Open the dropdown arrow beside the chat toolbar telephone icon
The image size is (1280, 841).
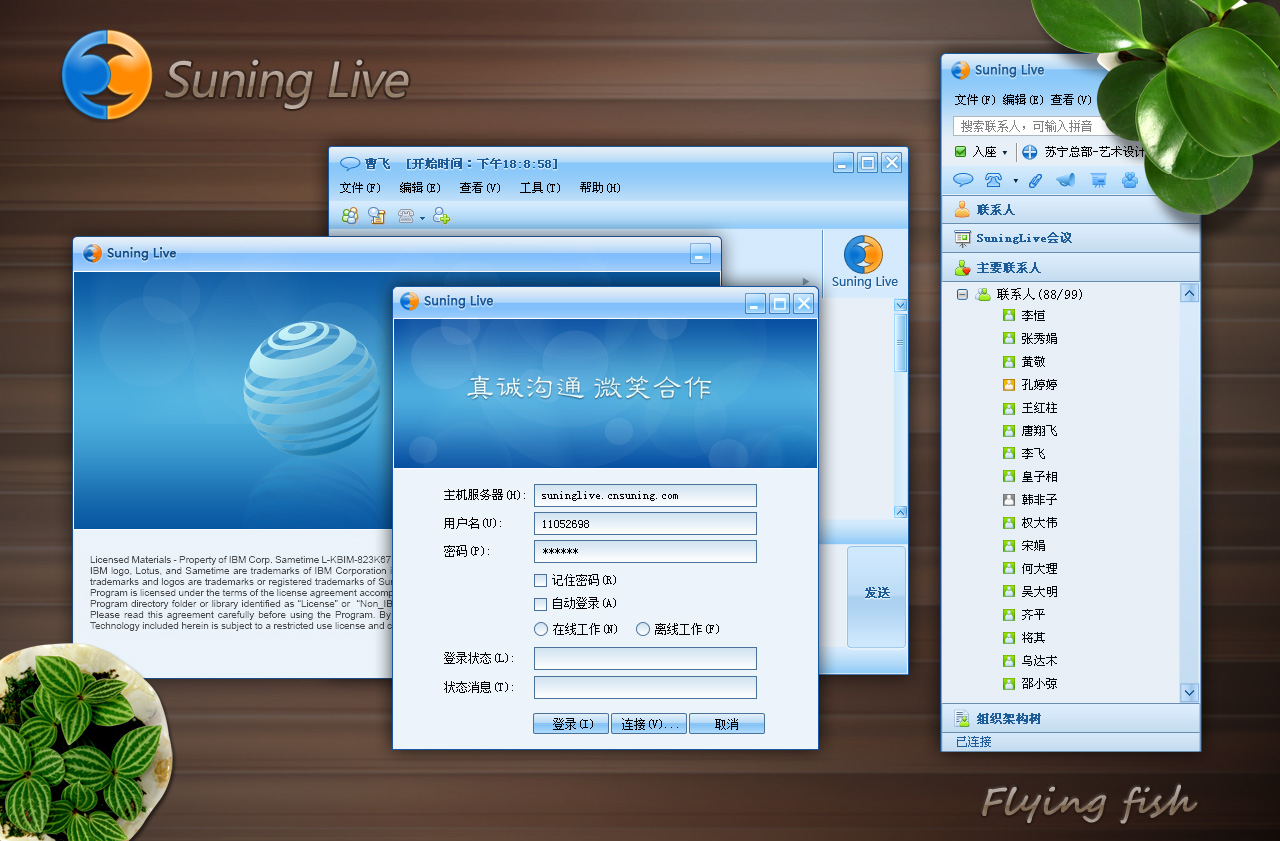point(423,218)
